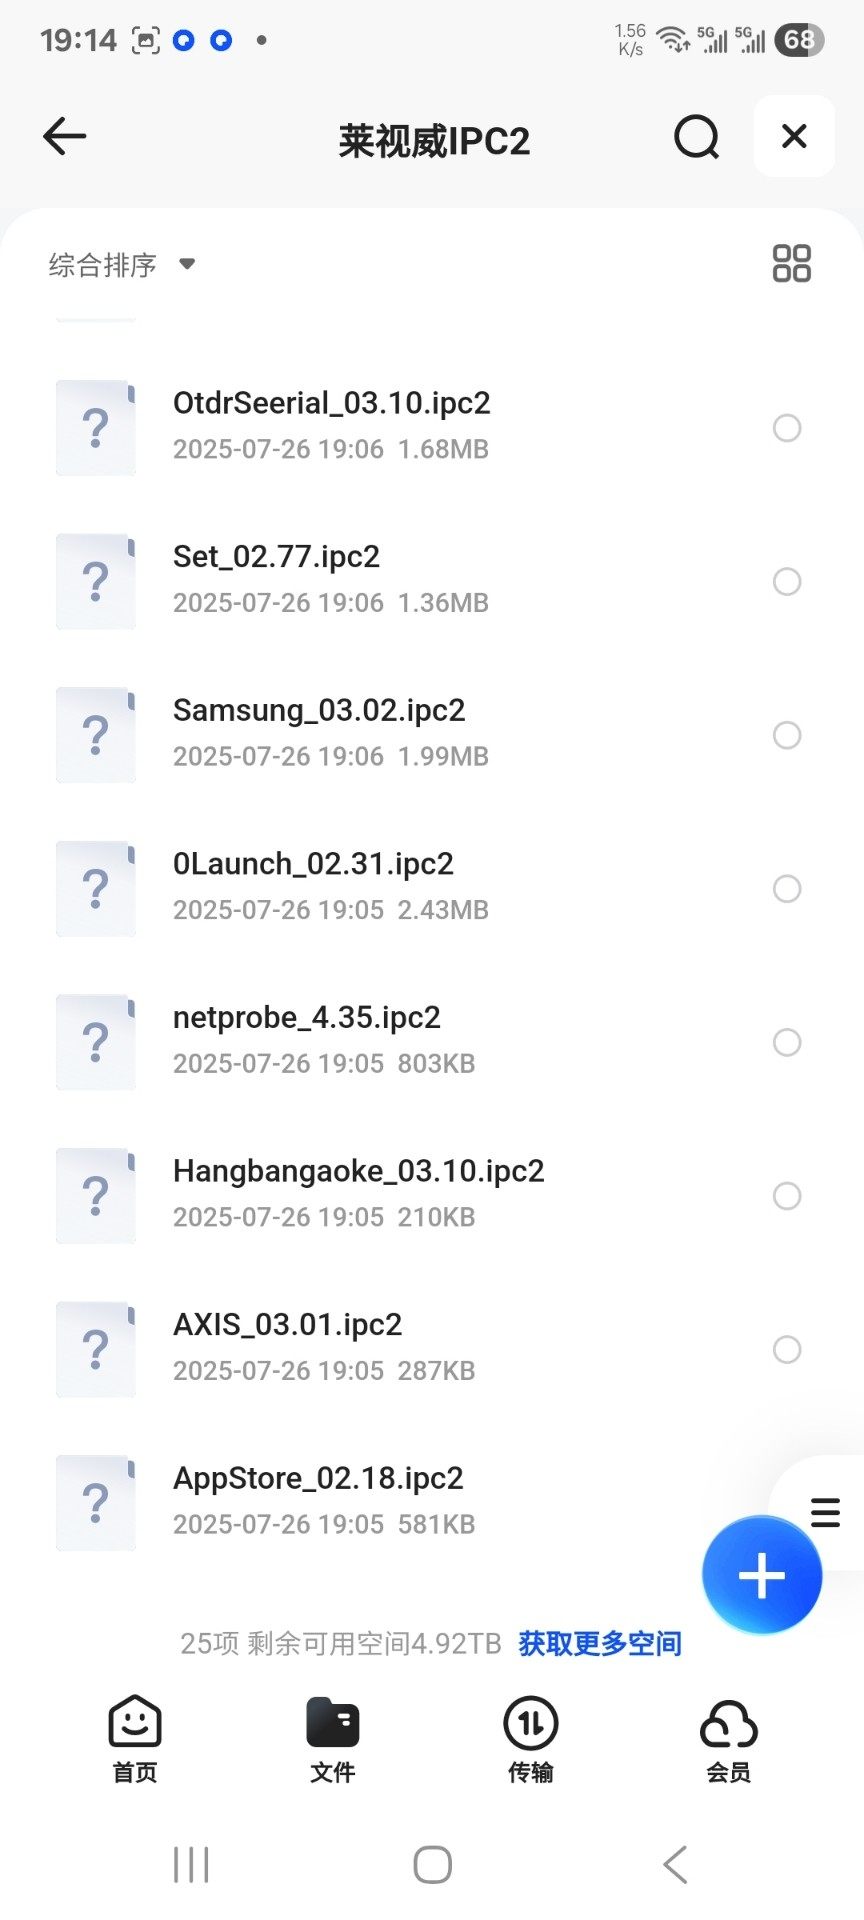
Task: Select the AXIS_03.01.ipc2 radio button
Action: coord(787,1349)
